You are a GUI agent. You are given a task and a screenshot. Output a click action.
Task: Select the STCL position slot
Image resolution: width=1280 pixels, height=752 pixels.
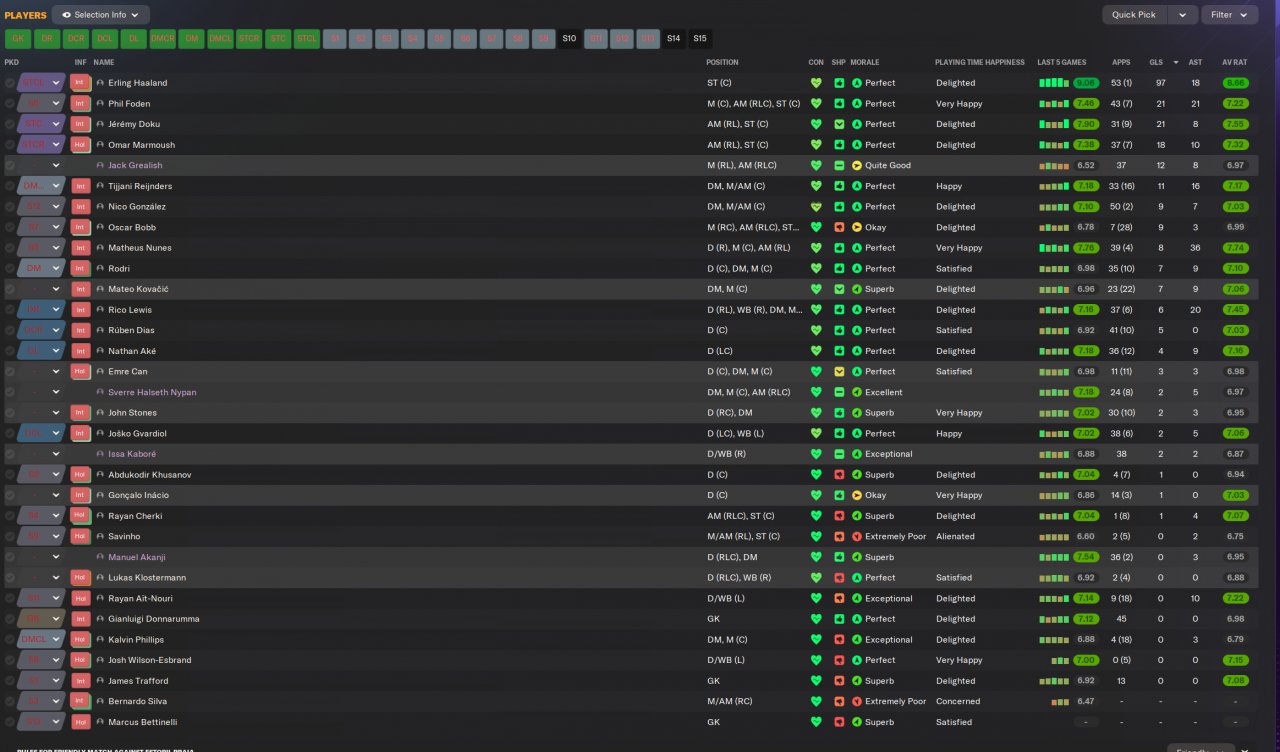point(307,39)
